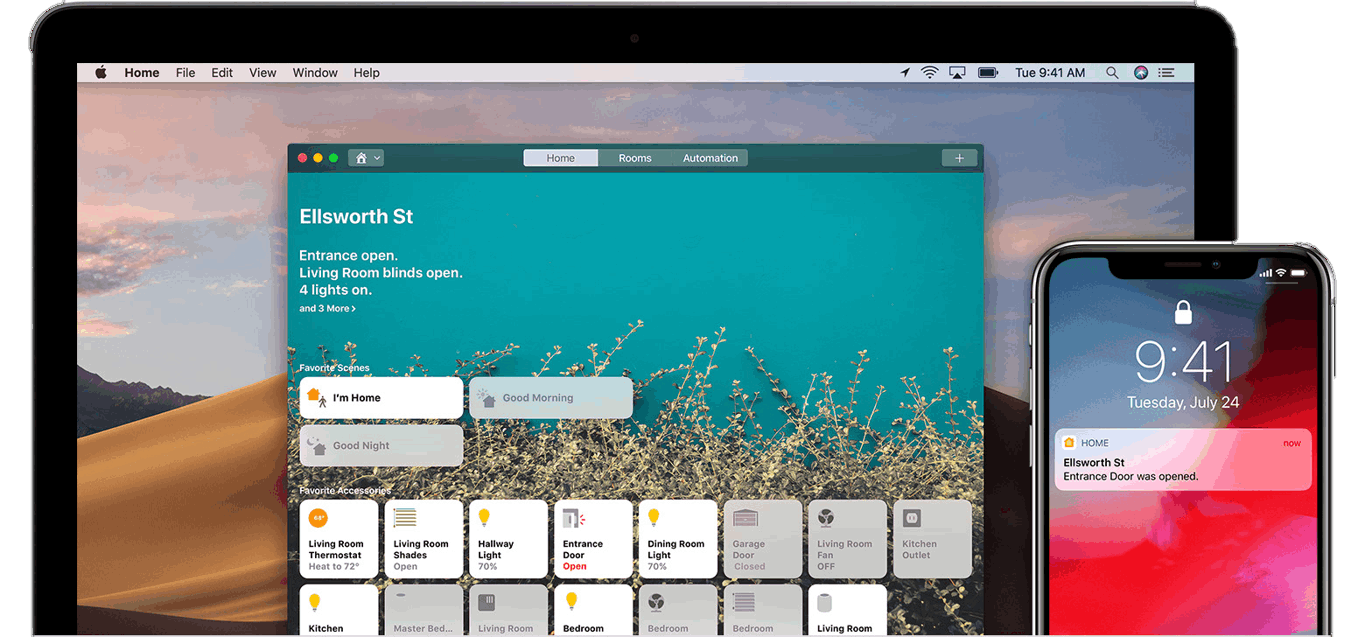Open the Living Room Thermostat temperature icon
Image resolution: width=1365 pixels, height=637 pixels.
coord(318,518)
